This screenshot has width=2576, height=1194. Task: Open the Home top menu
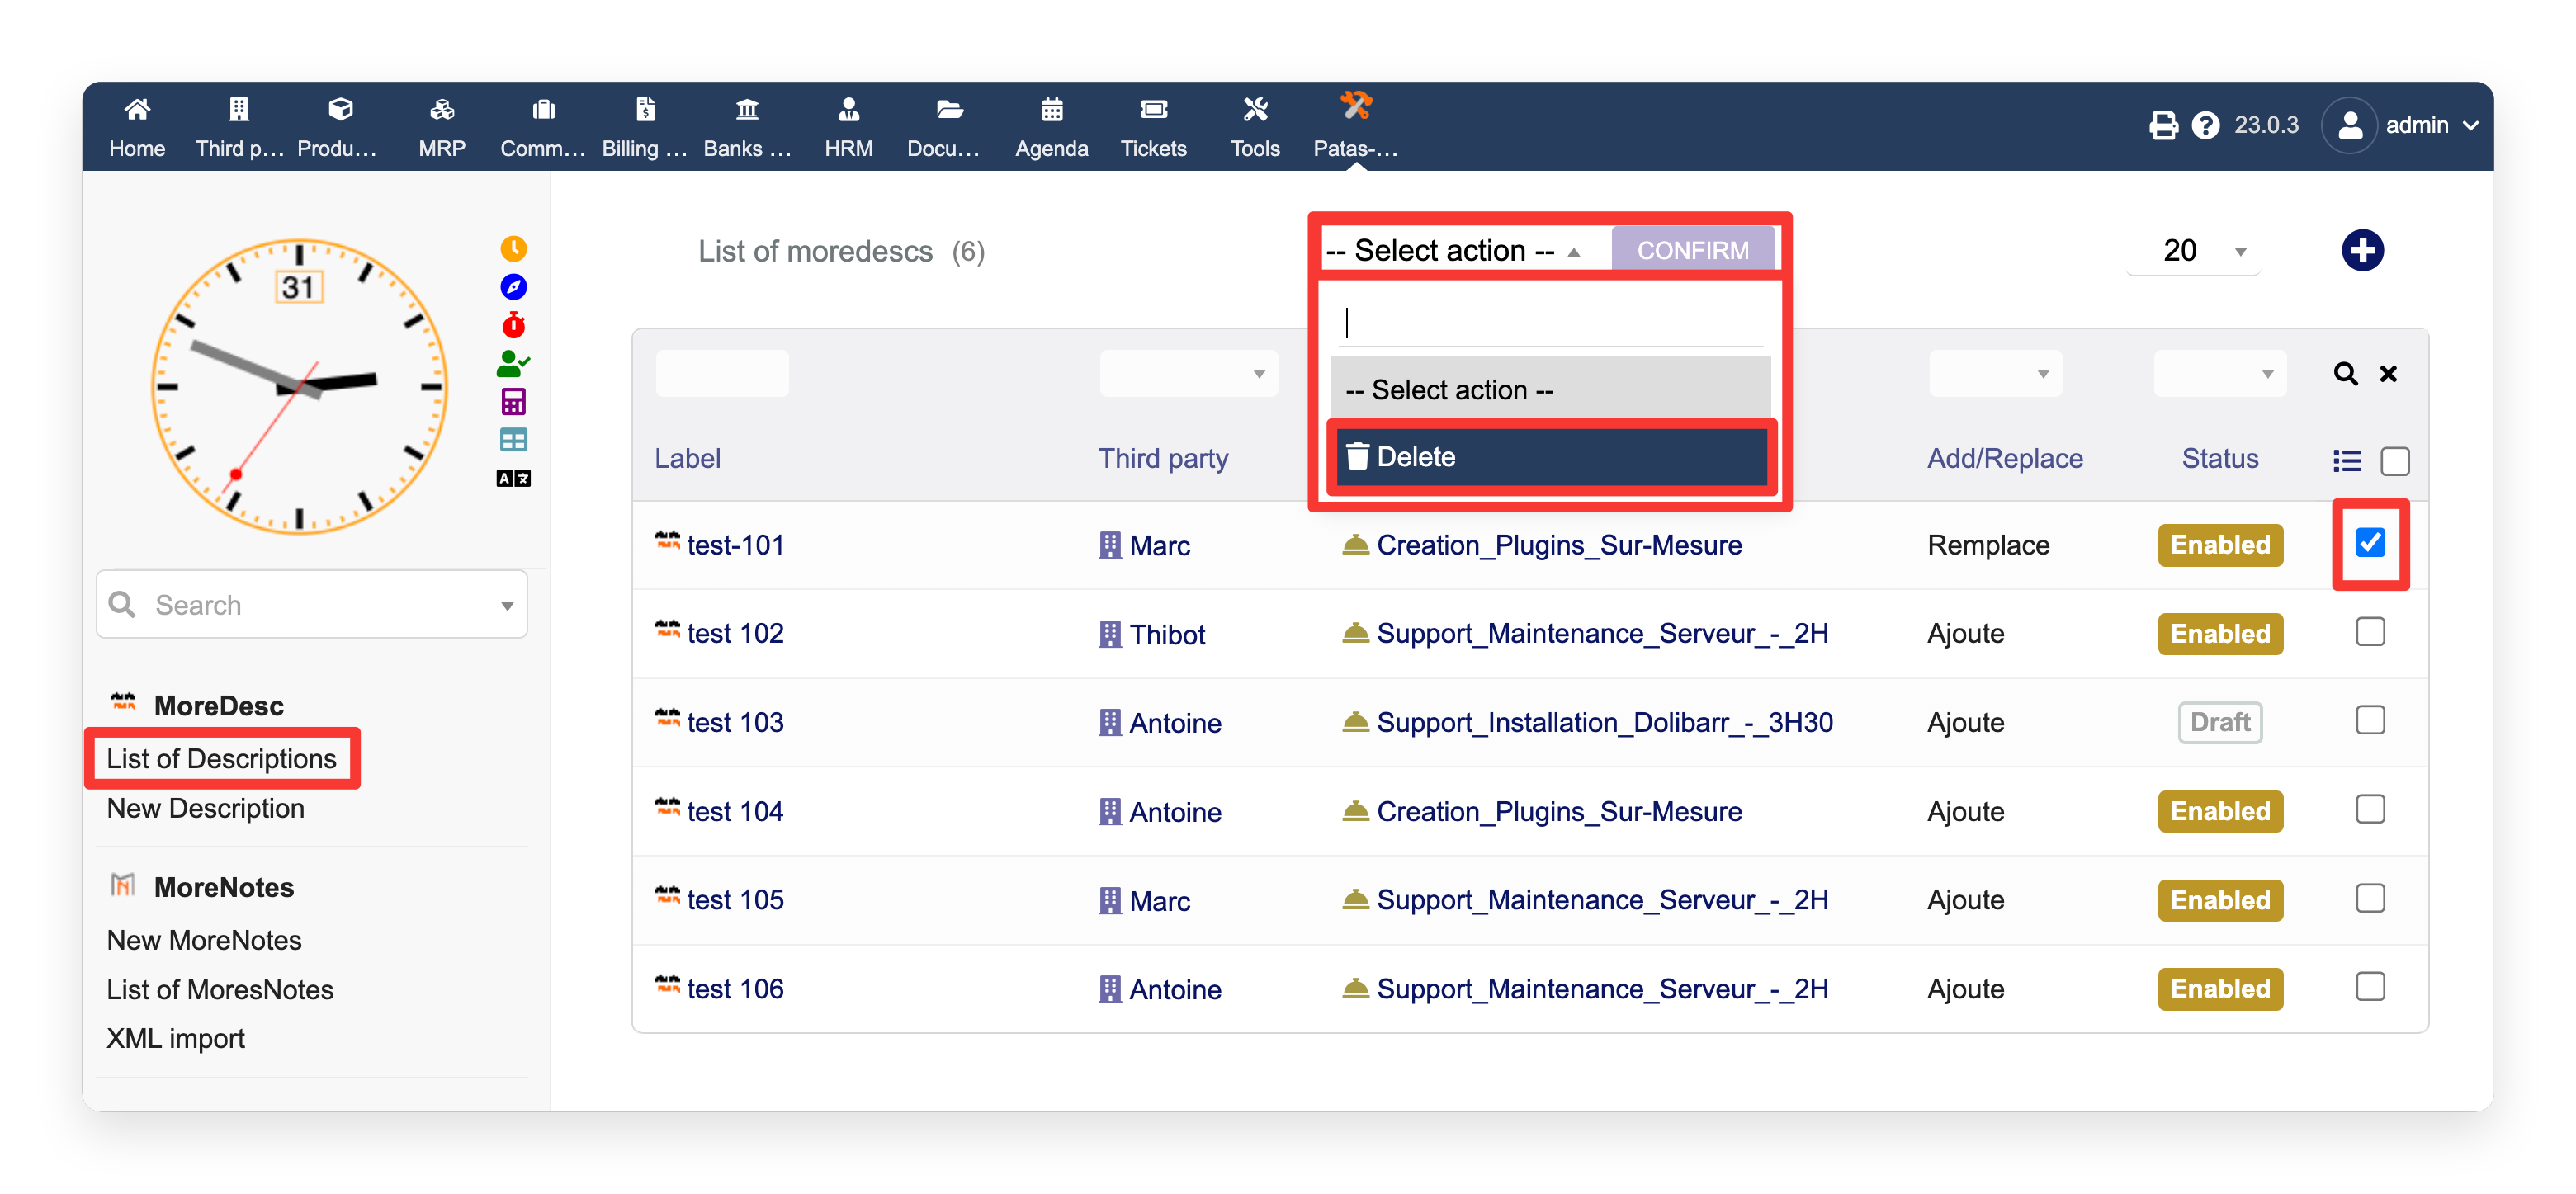click(137, 127)
